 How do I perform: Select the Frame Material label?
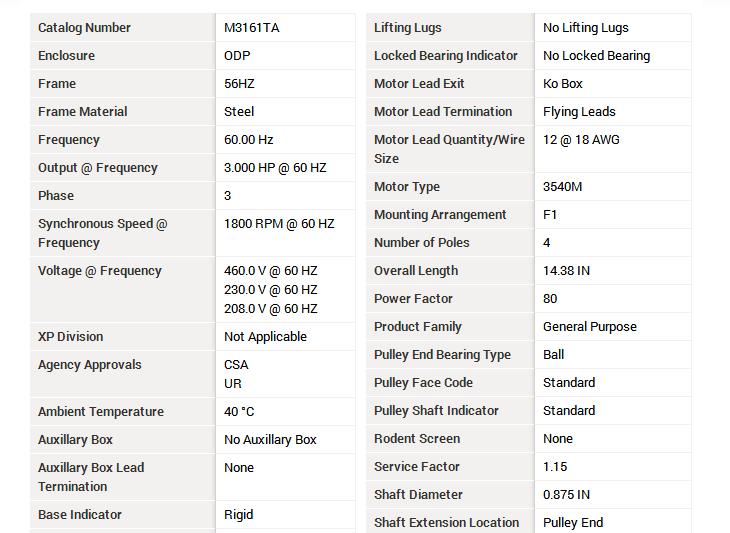(x=83, y=112)
